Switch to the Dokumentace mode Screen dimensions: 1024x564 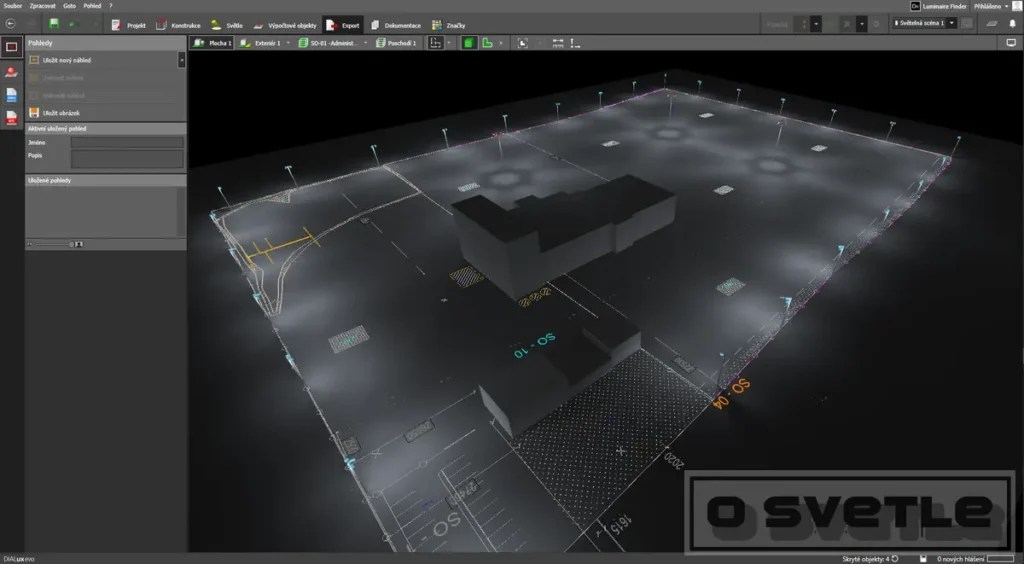(396, 25)
